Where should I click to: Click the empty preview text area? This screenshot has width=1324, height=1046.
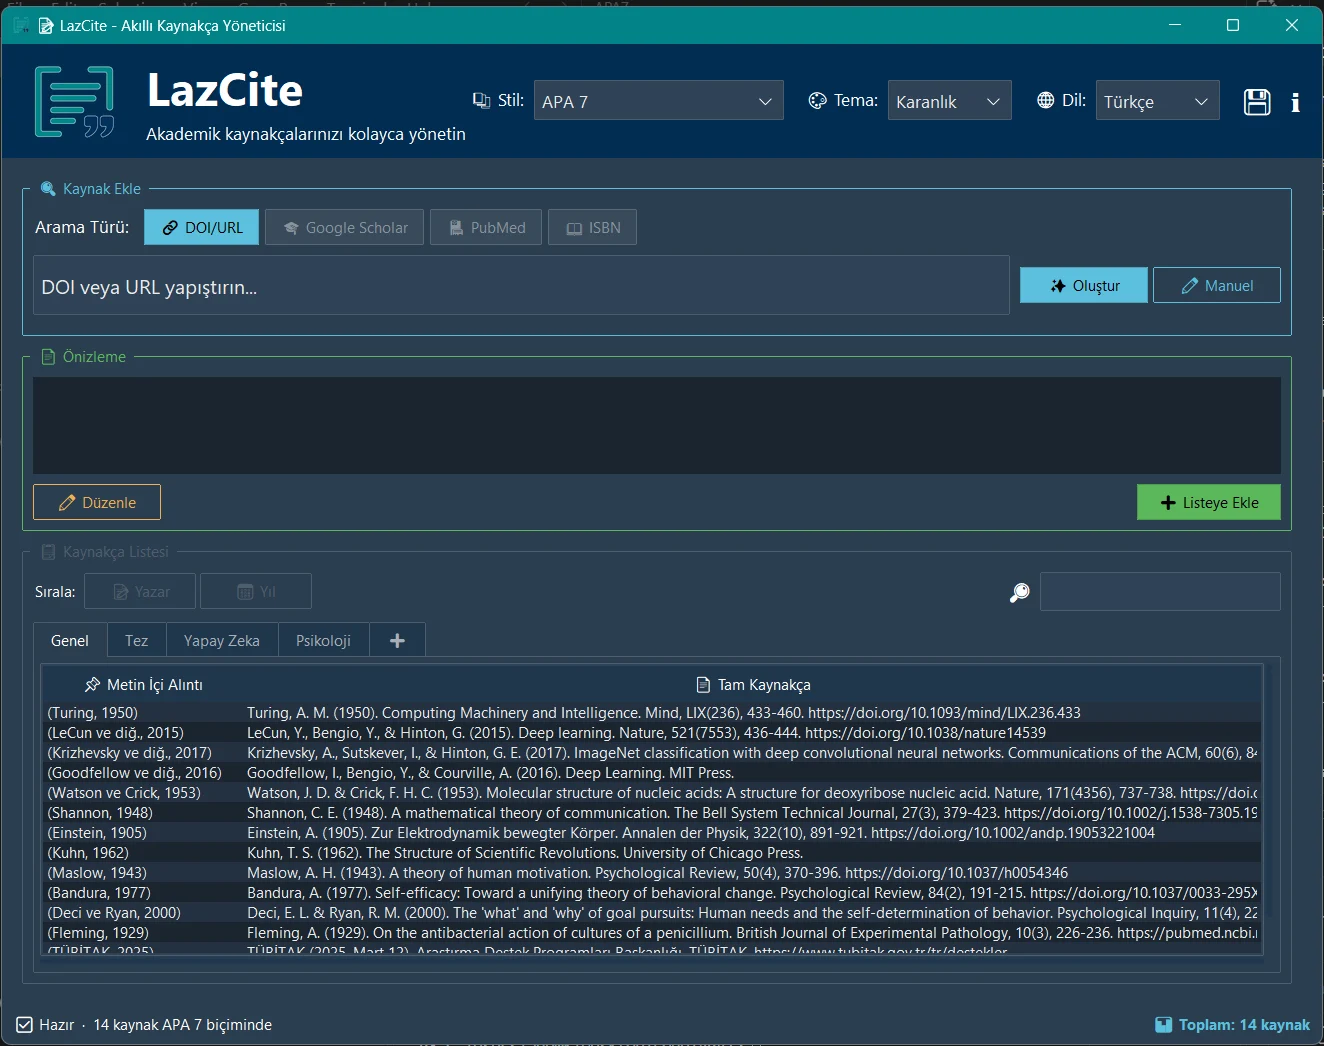(x=657, y=425)
